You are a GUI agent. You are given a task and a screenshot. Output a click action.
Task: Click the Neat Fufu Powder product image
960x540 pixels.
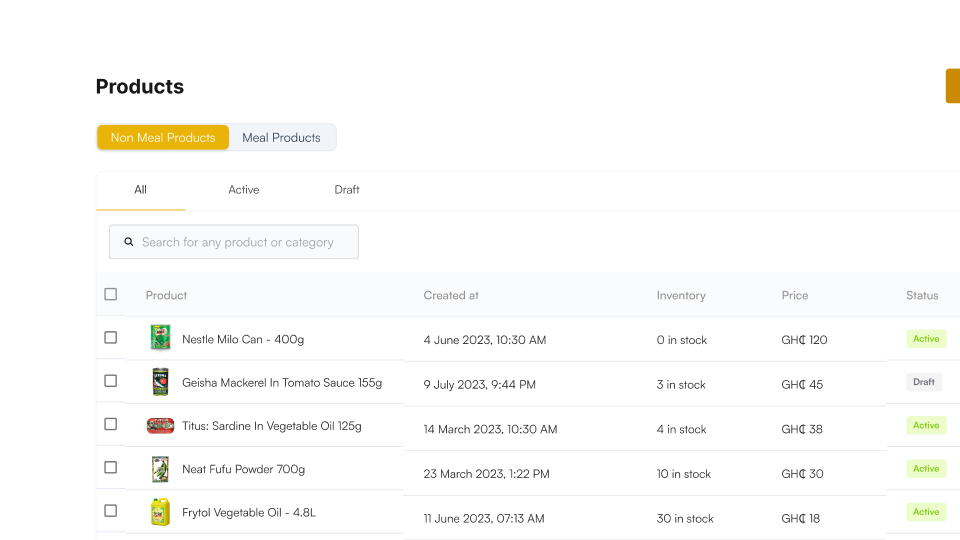160,469
